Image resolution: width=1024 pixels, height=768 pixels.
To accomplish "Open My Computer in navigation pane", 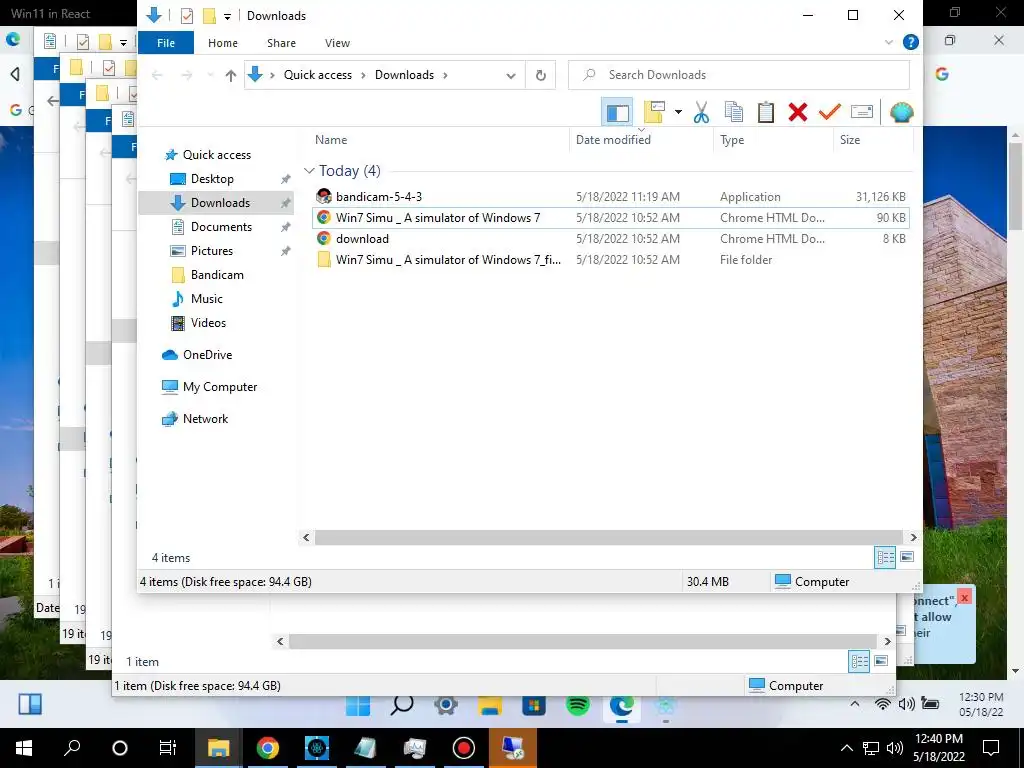I will coord(220,387).
